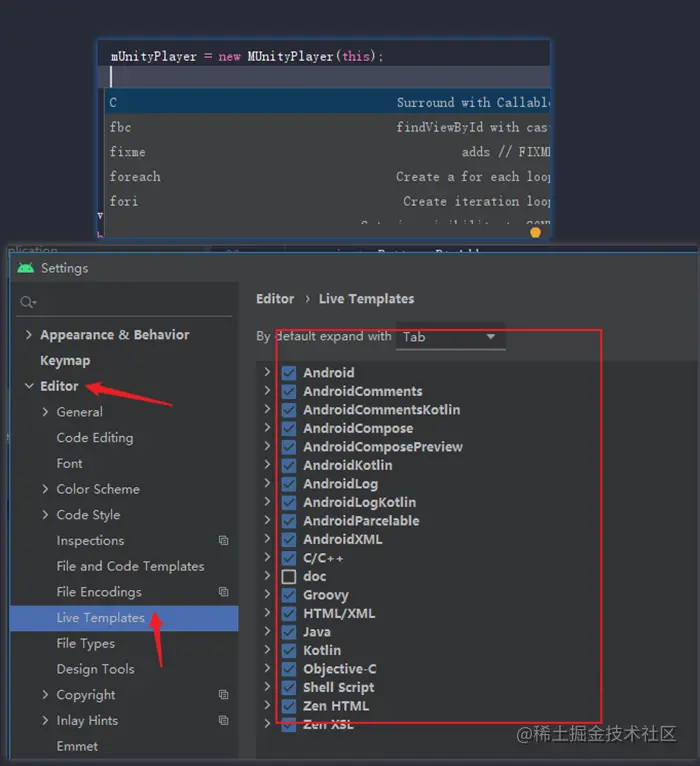
Task: Select Inspections in the settings tree
Action: [90, 540]
